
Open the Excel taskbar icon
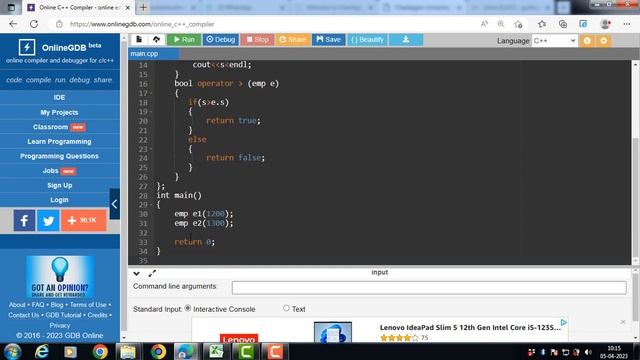216,351
